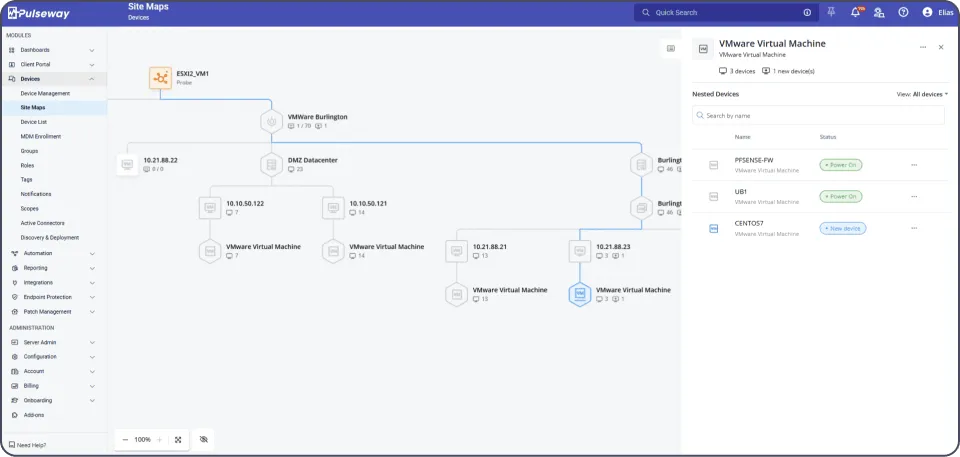Viewport: 960px width, 457px height.
Task: Click the 100% zoom level value
Action: pos(143,440)
